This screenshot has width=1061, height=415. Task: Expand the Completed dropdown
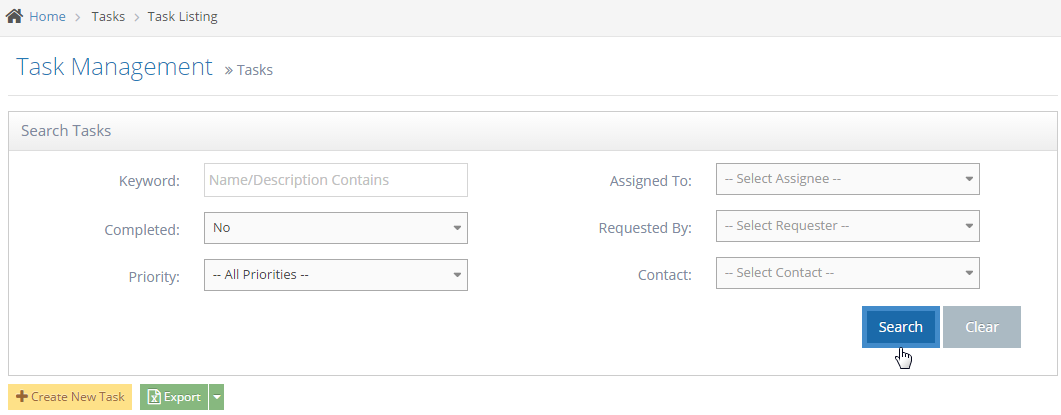click(335, 228)
